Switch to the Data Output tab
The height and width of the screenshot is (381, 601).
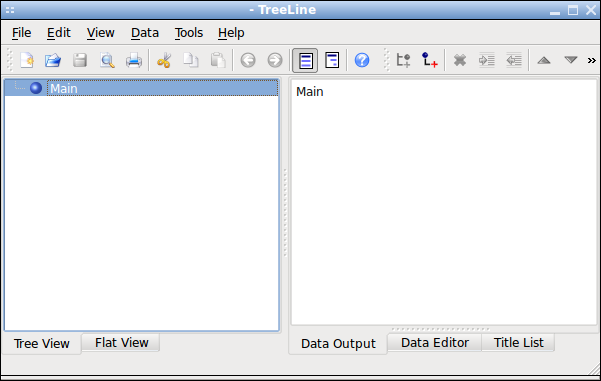tap(338, 343)
